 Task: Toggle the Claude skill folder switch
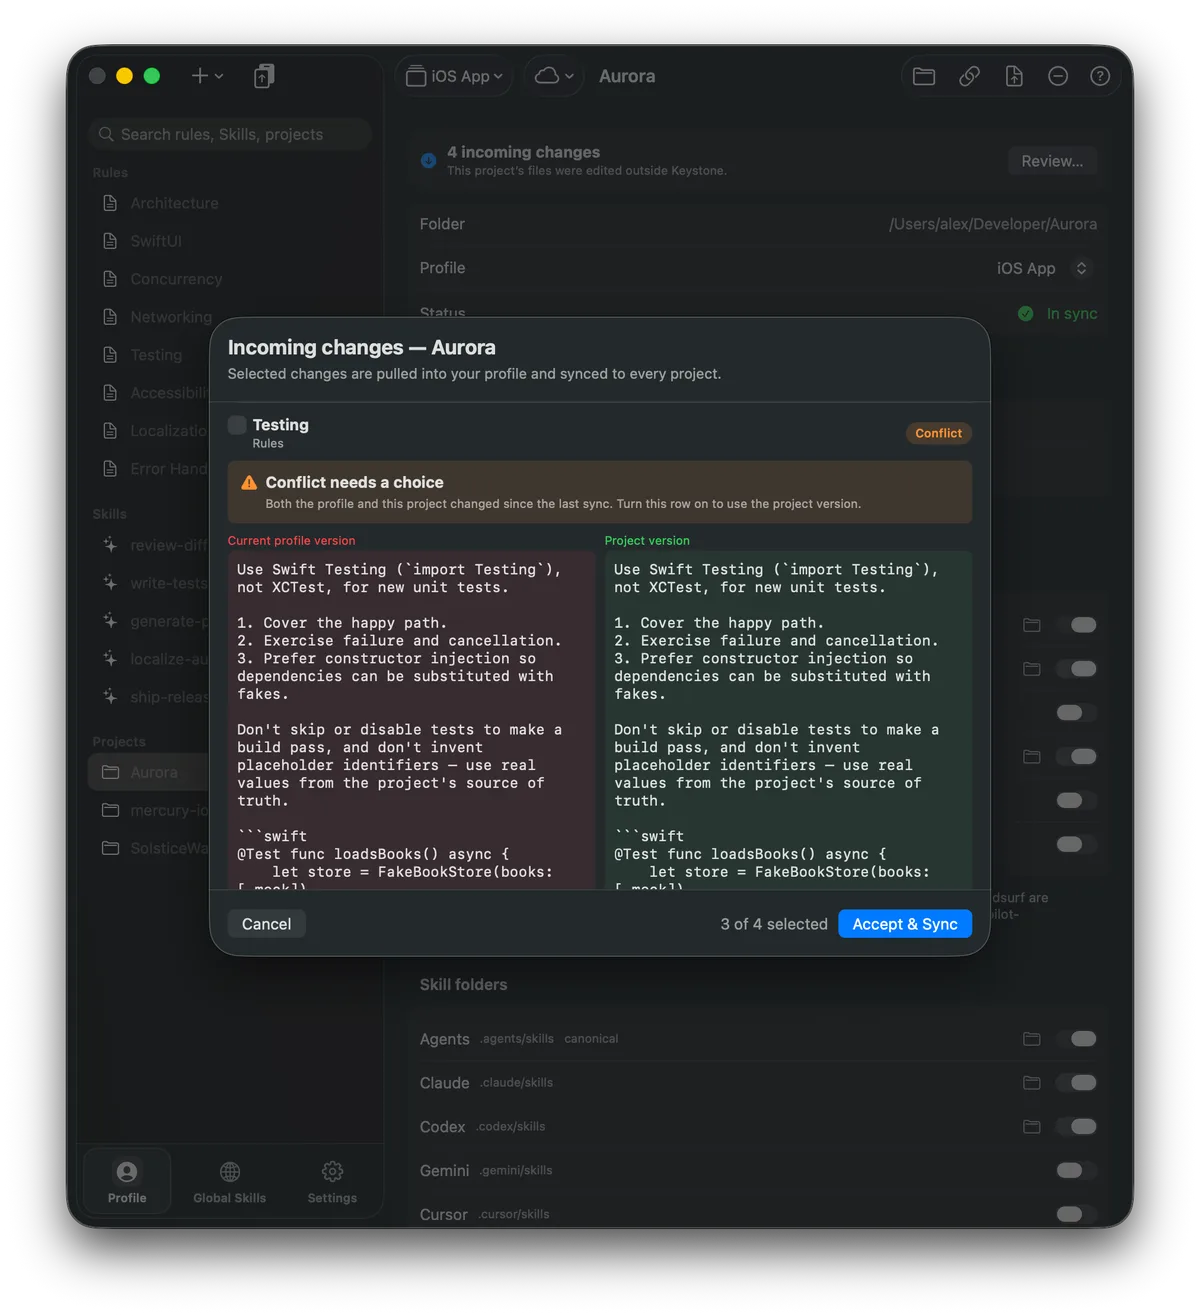1077,1083
